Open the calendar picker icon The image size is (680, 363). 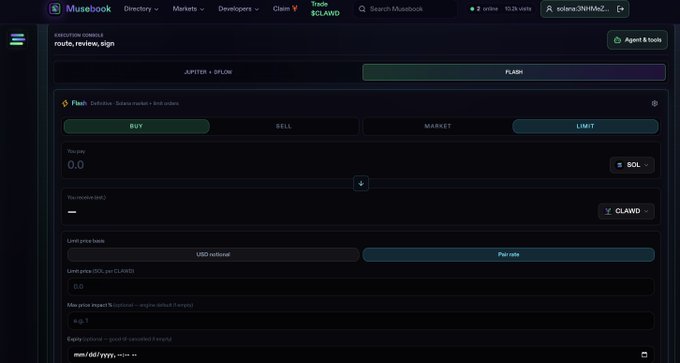coord(644,355)
